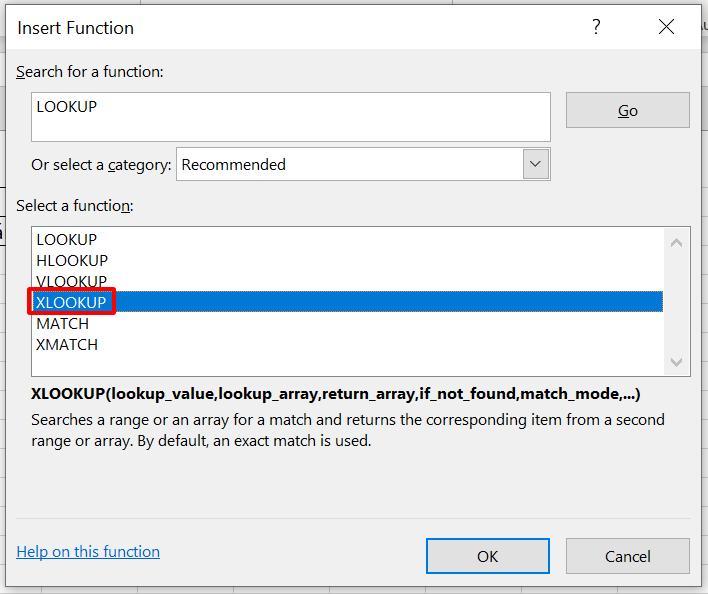Click the Recommended category combo box text
Screen dimensions: 708x594
tap(350, 165)
